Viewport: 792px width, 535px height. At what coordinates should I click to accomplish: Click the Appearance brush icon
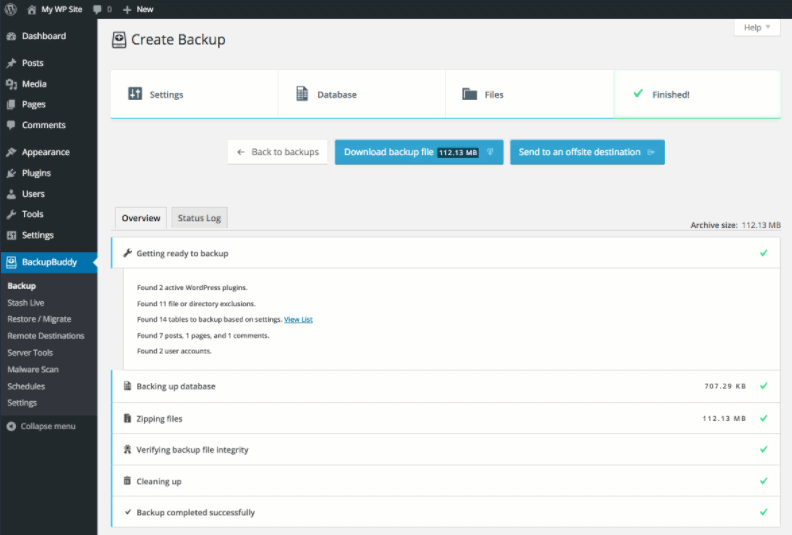pos(11,152)
